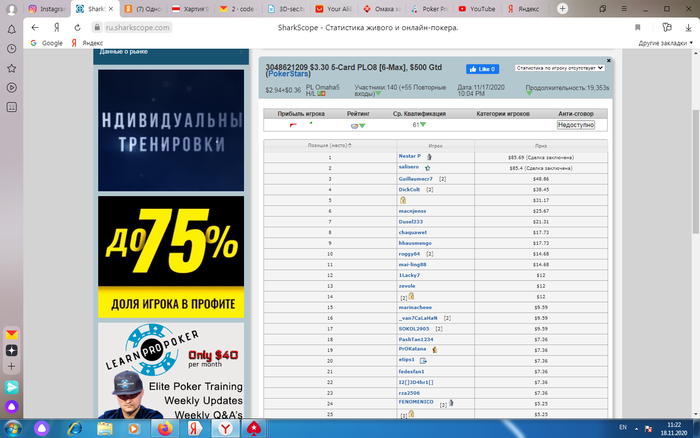Open player Nestar P profile
This screenshot has height=438, width=700.
tap(409, 156)
